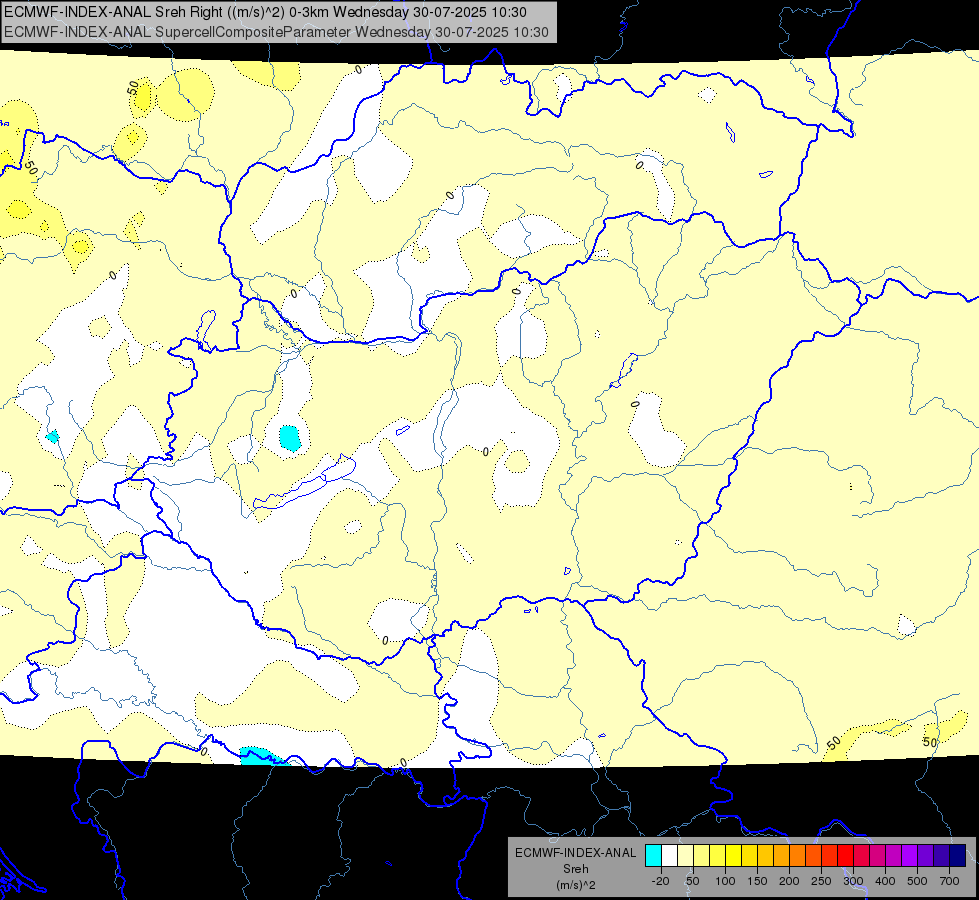
Task: Click the -20 legend scale label
Action: coord(661,881)
